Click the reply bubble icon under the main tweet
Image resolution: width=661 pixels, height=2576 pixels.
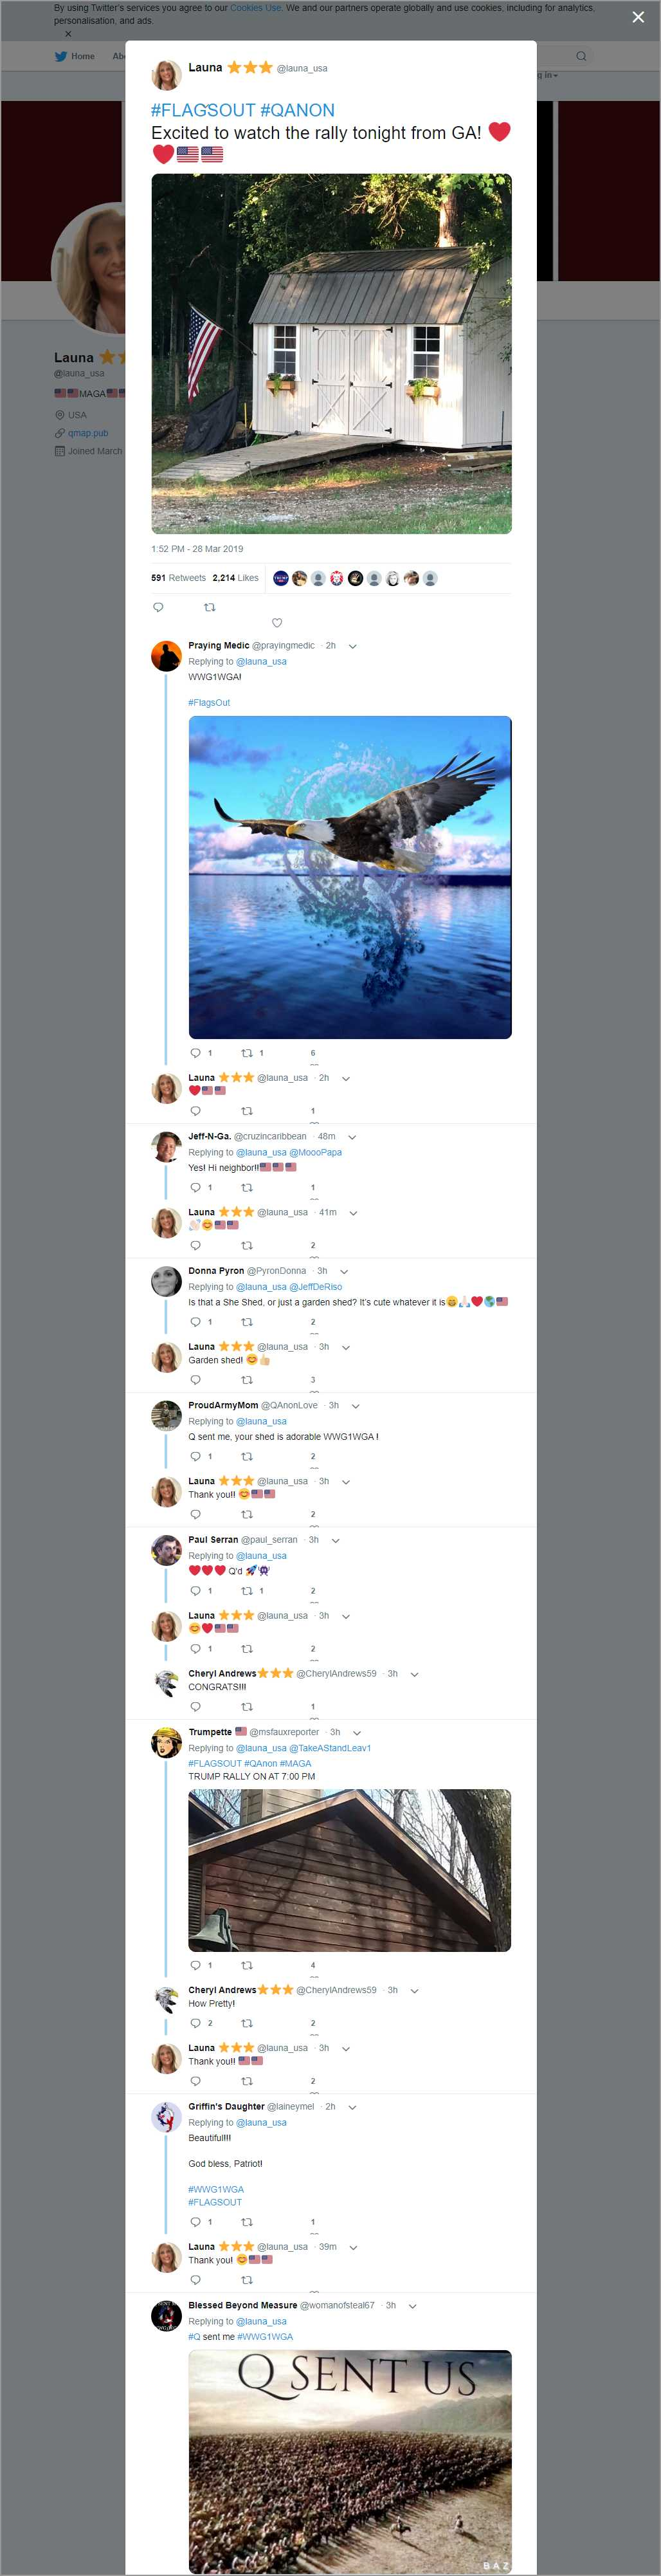pos(158,607)
